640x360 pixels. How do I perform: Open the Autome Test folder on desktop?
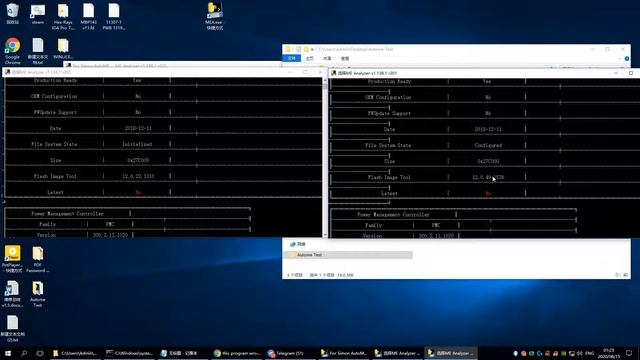coord(38,294)
